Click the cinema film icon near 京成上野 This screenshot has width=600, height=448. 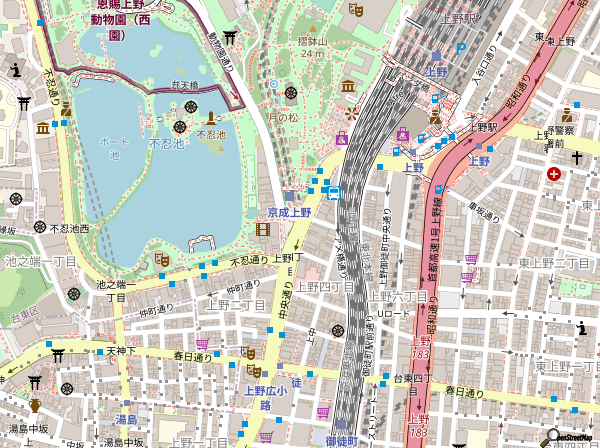point(262,230)
